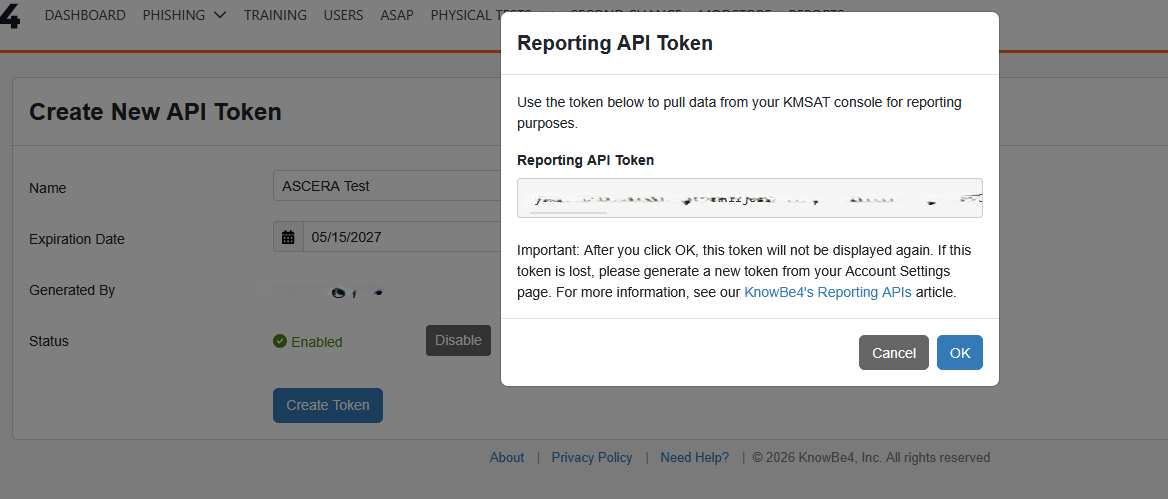
Task: Open the KnowBe4's Reporting APIs article link
Action: tap(828, 292)
